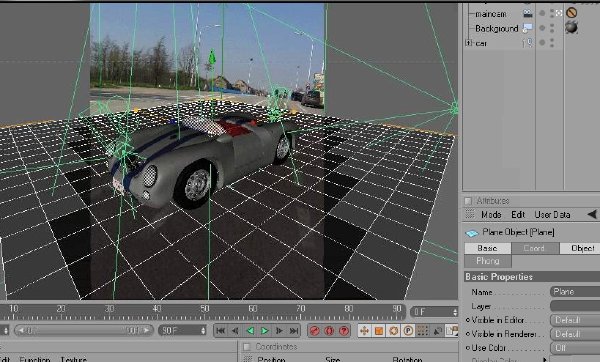
Task: Toggle parameter keying P icon
Action: pyautogui.click(x=408, y=331)
